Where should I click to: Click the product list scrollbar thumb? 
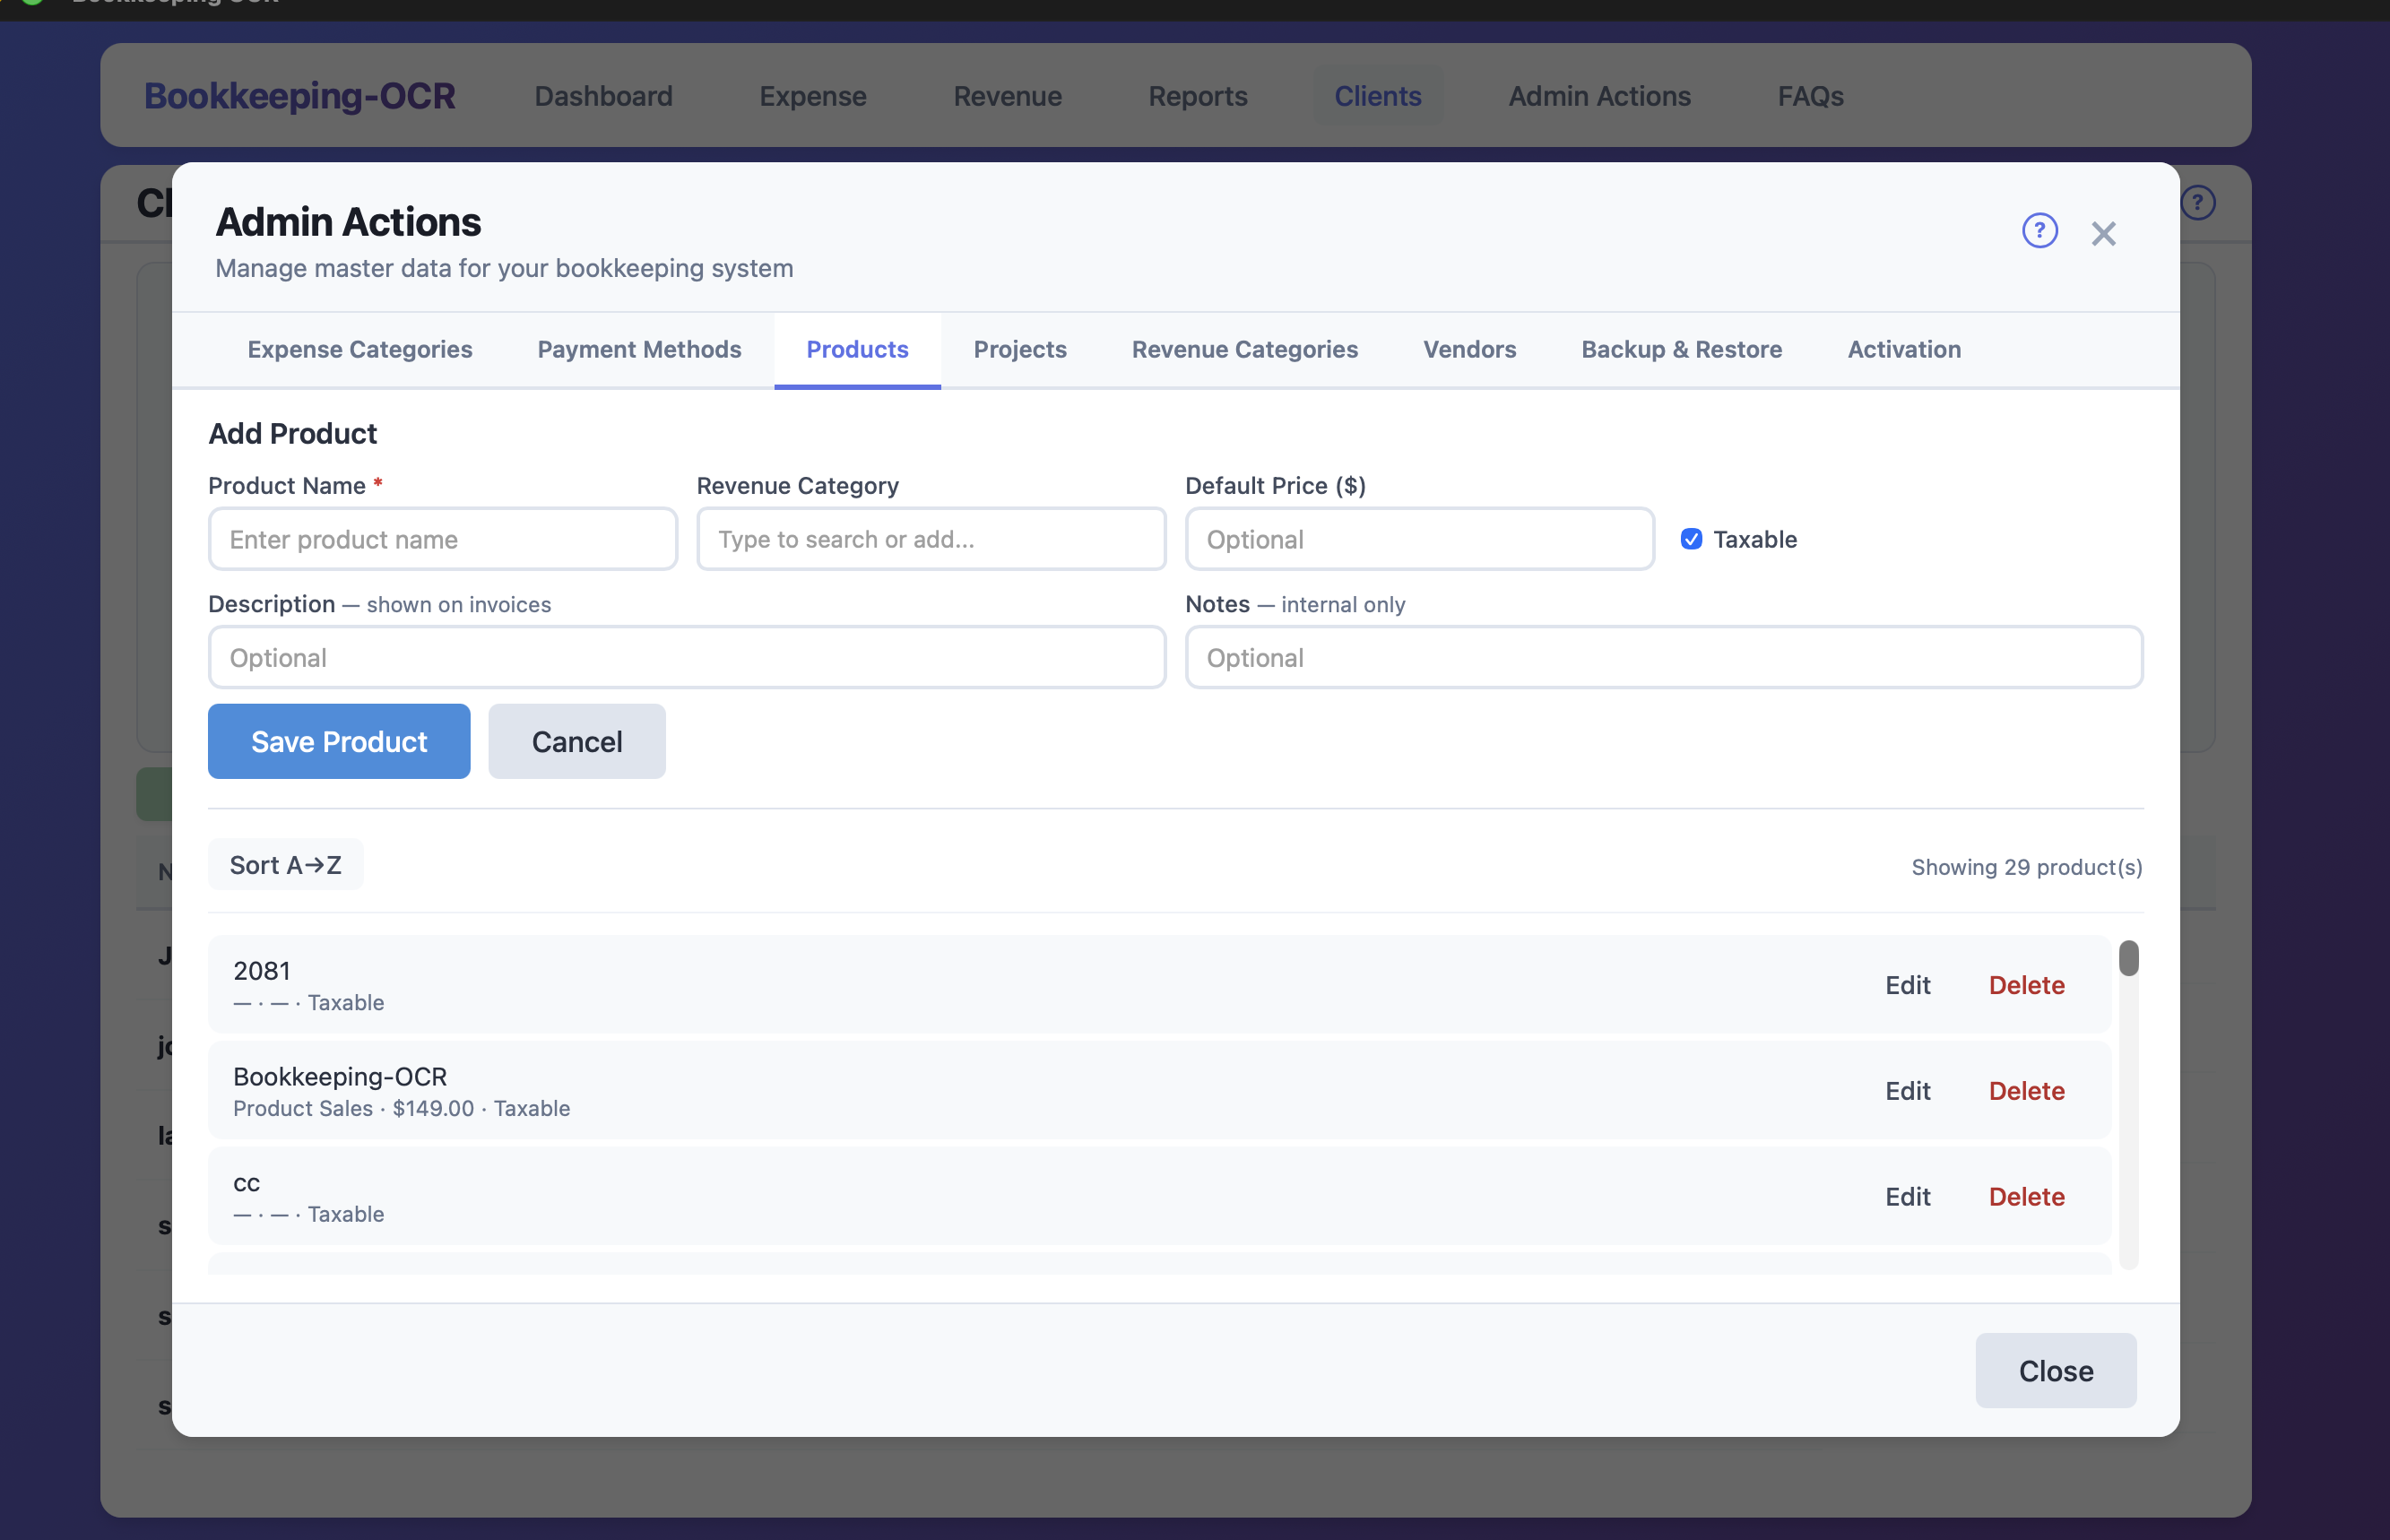[2129, 958]
